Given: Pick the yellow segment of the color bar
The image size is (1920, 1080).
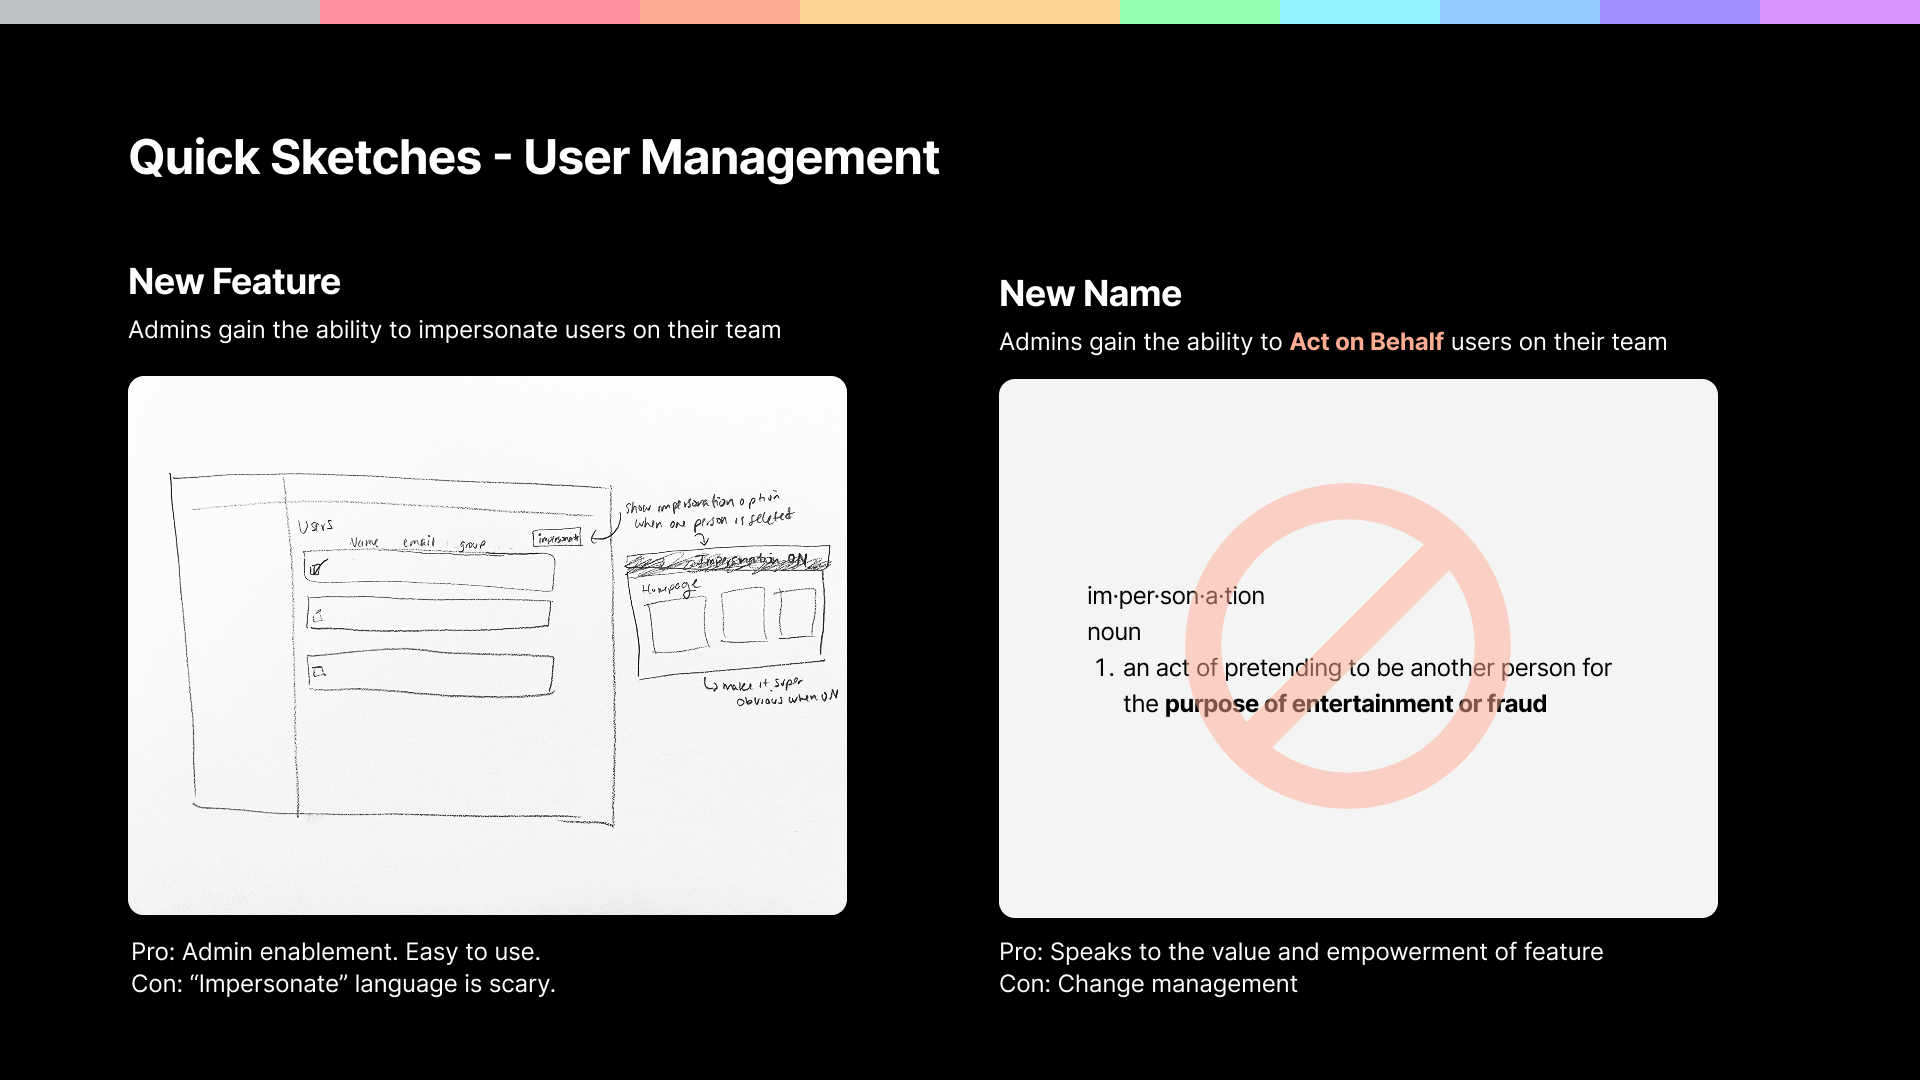Looking at the screenshot, I should coord(959,11).
